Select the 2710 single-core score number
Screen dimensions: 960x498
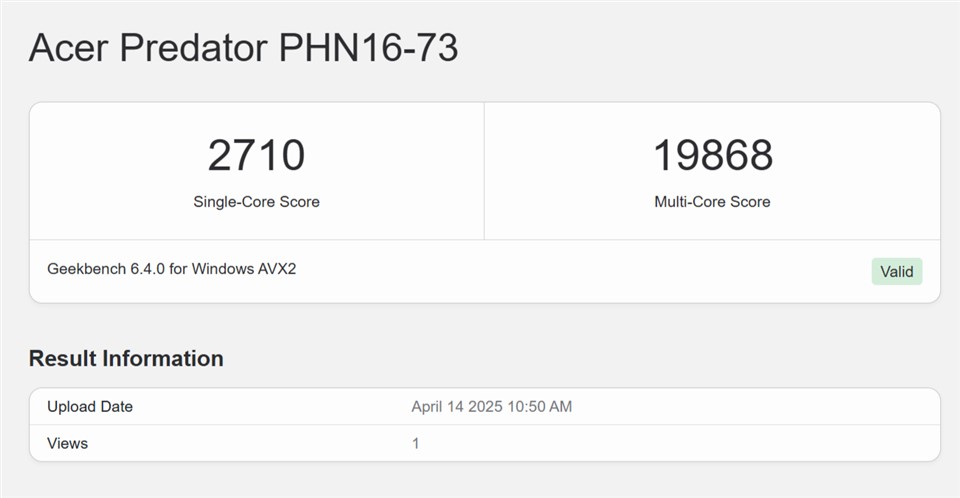pyautogui.click(x=256, y=155)
